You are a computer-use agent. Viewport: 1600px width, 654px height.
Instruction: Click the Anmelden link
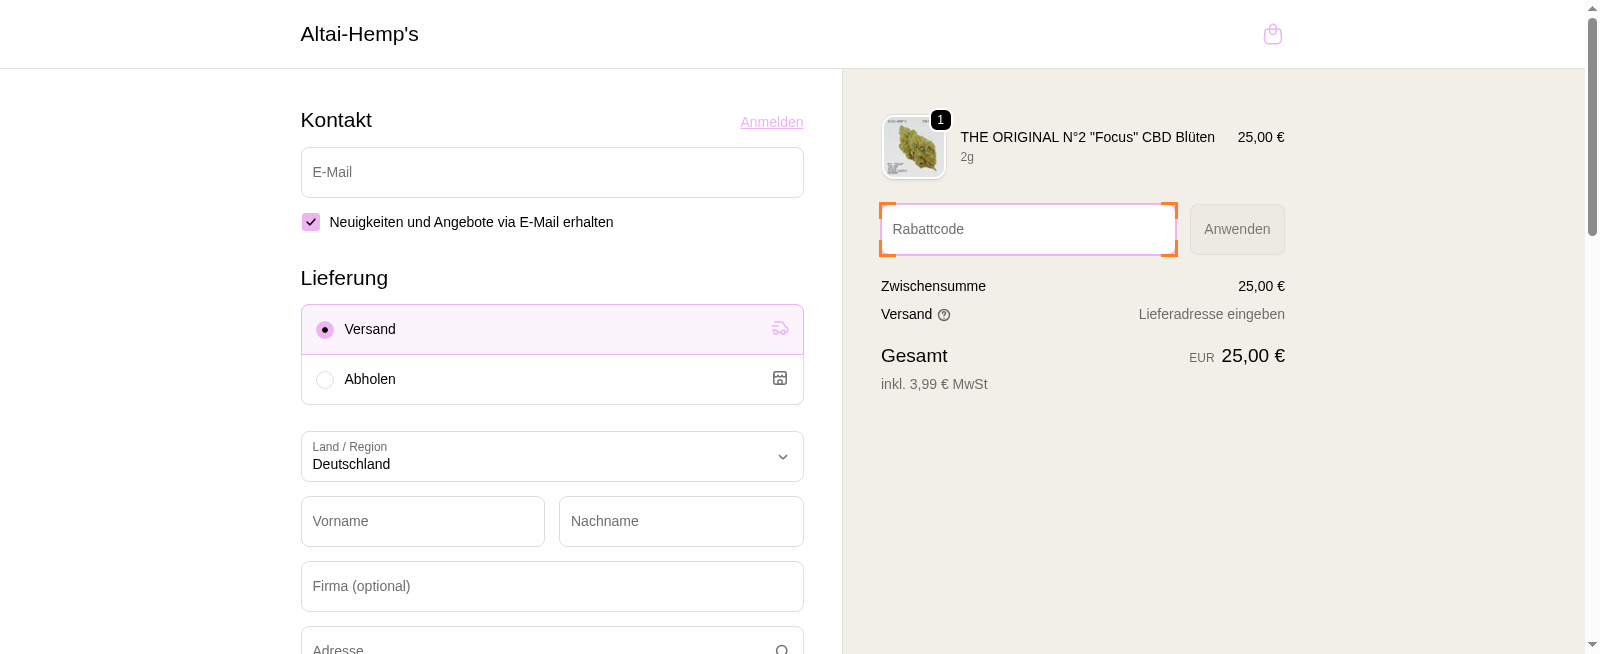pos(771,122)
